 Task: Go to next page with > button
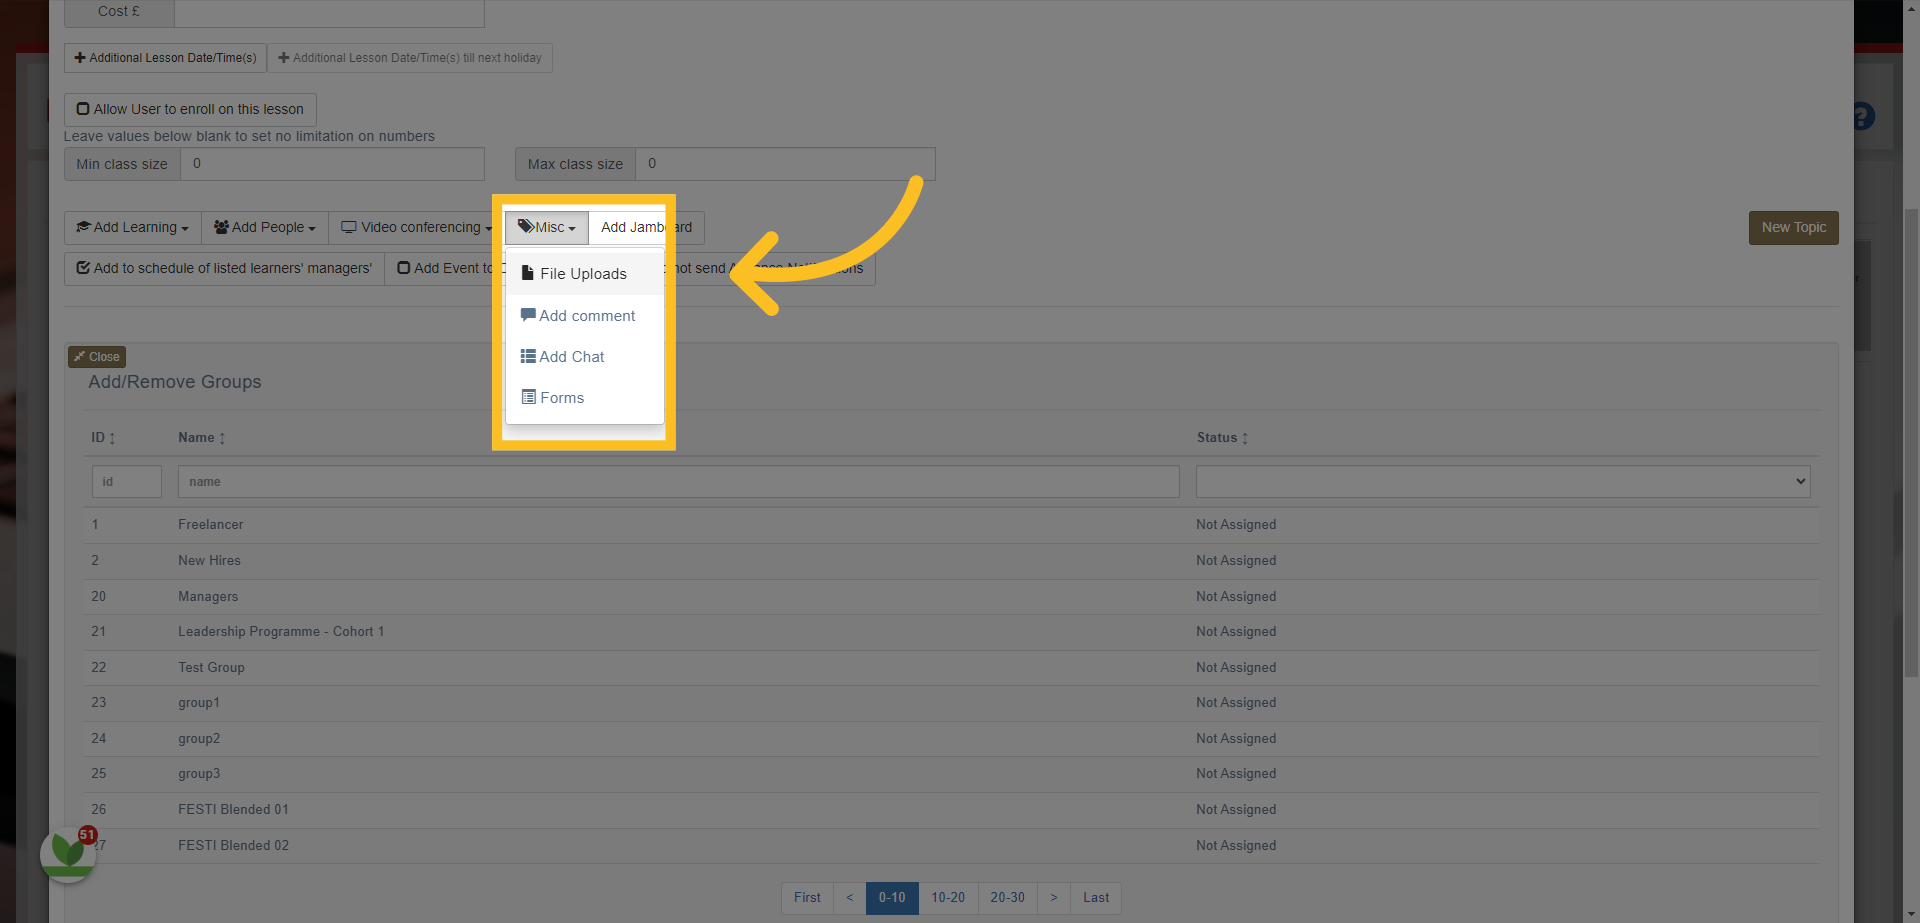pyautogui.click(x=1054, y=898)
